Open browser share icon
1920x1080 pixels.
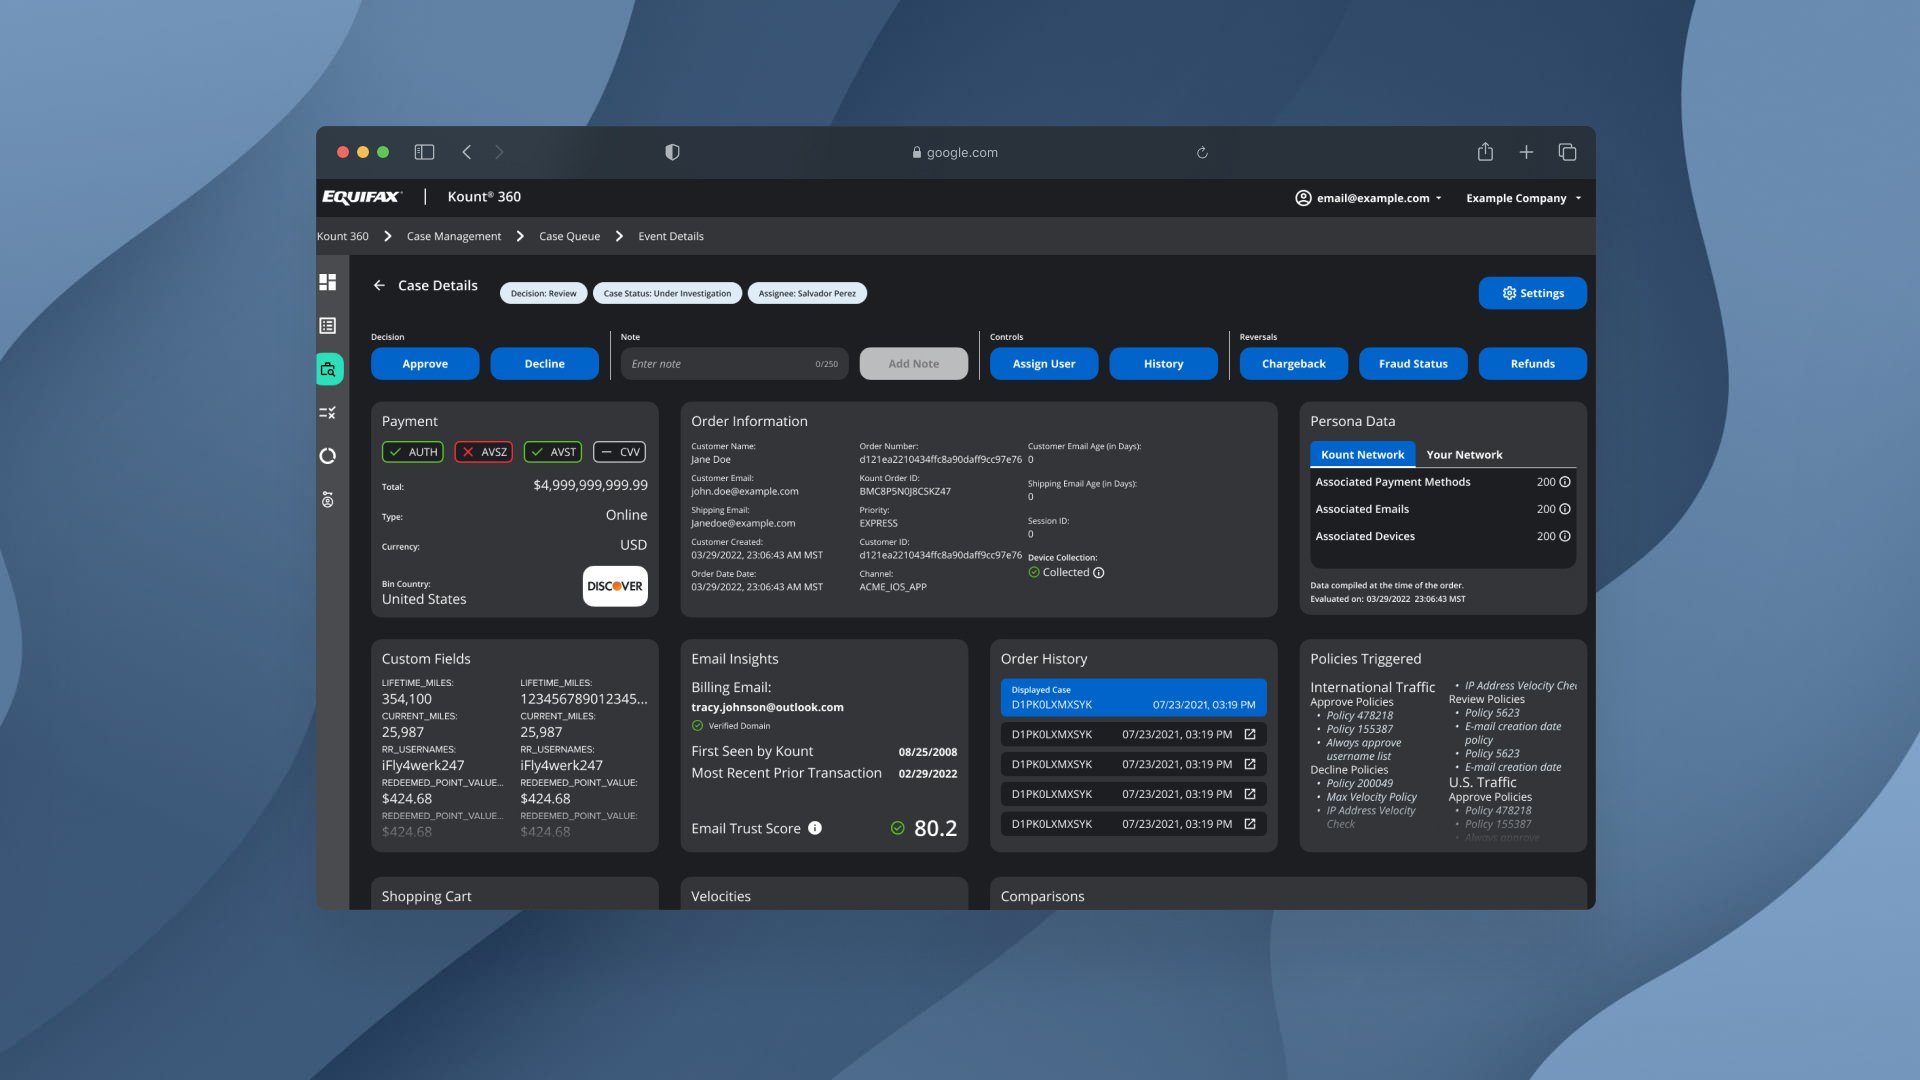pyautogui.click(x=1485, y=151)
